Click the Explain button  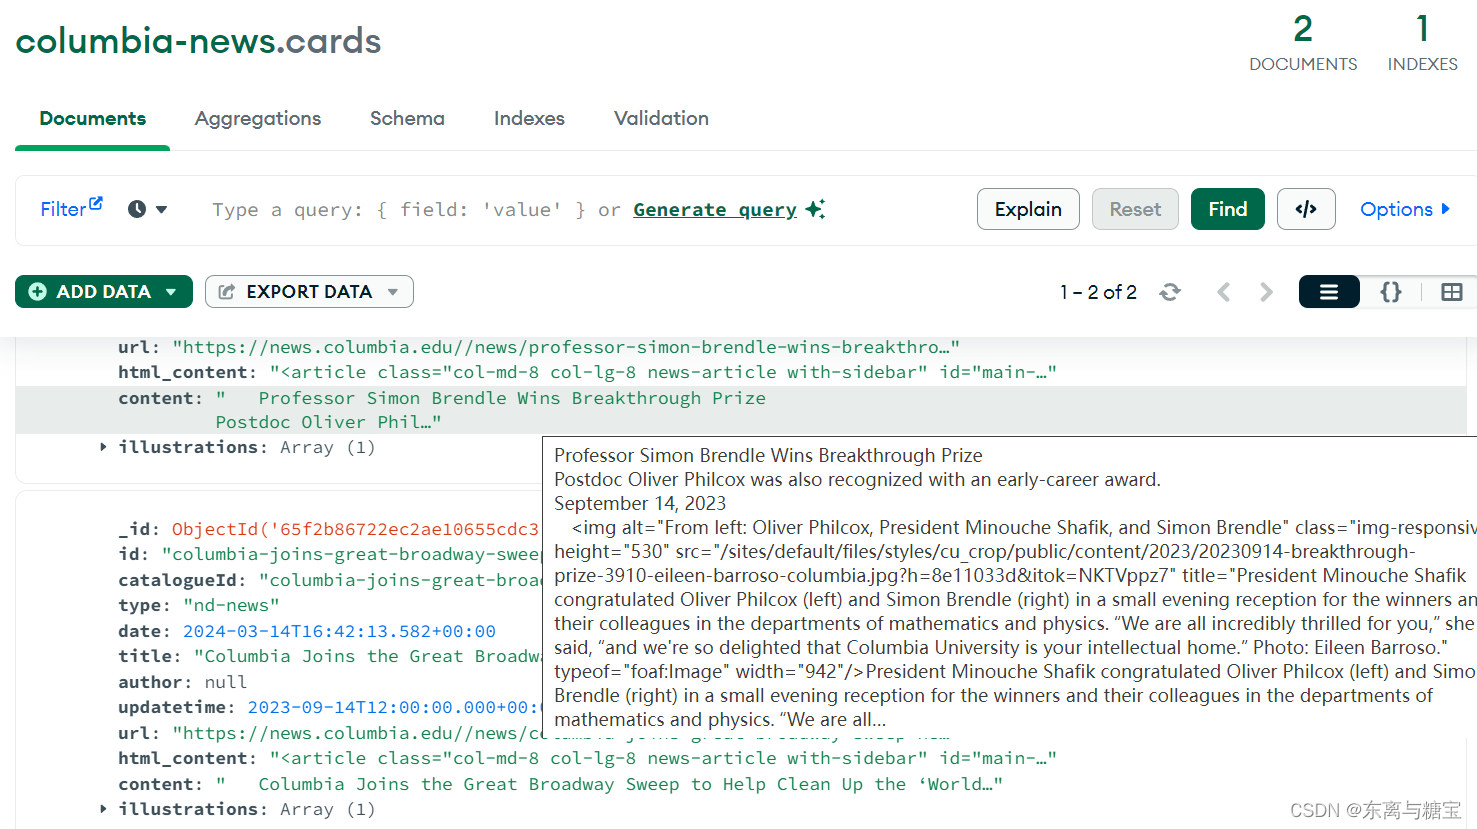(x=1028, y=209)
